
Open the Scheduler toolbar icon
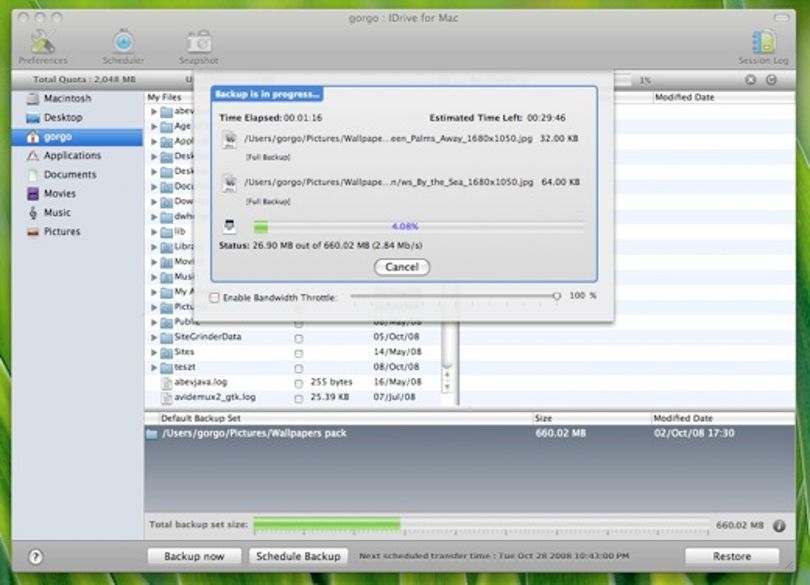point(123,41)
